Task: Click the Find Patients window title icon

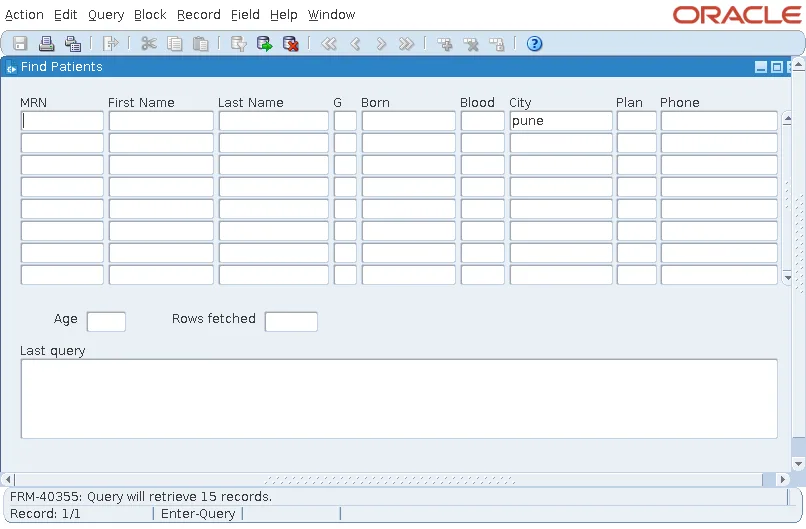Action: point(11,67)
